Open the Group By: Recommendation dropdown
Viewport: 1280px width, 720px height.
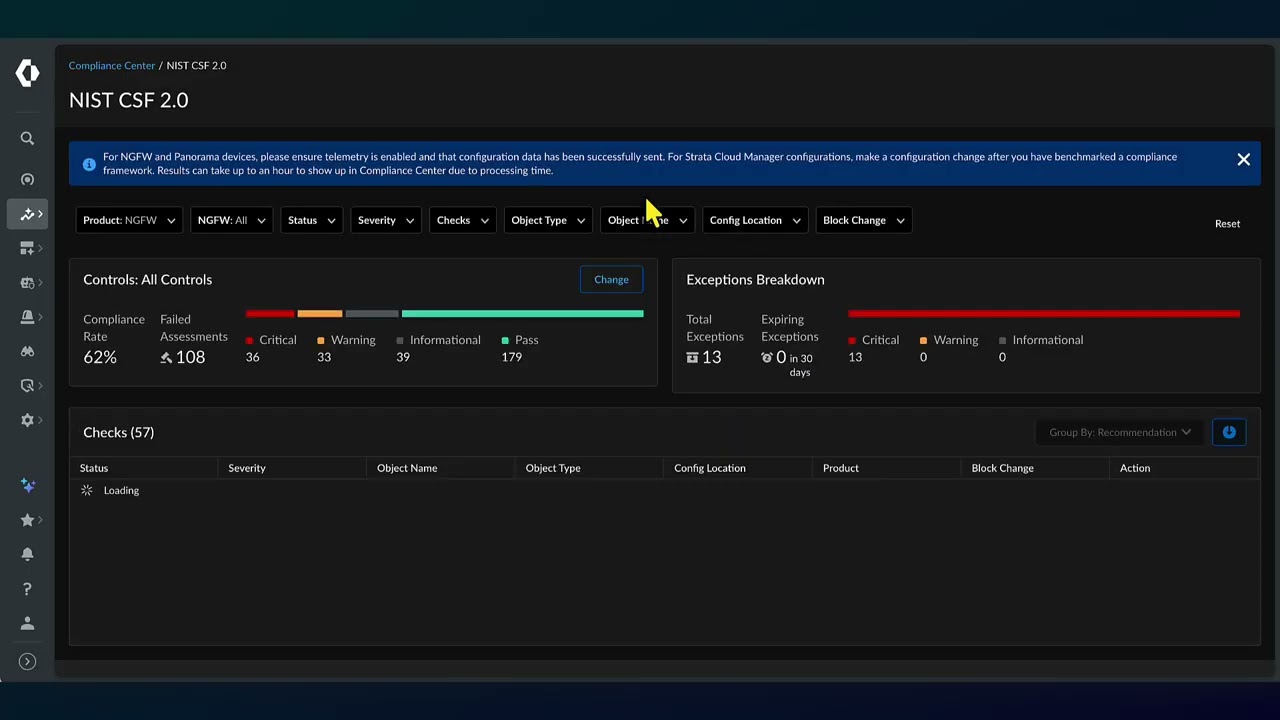coord(1120,432)
